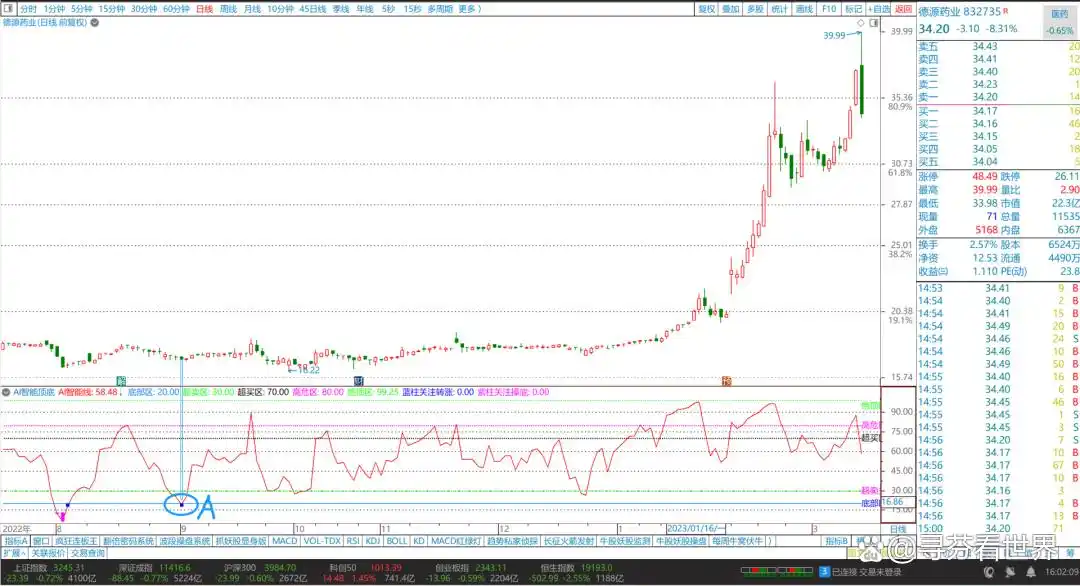Open the 多周期 multi-period view
Viewport: 1080px width, 586px height.
tap(439, 8)
